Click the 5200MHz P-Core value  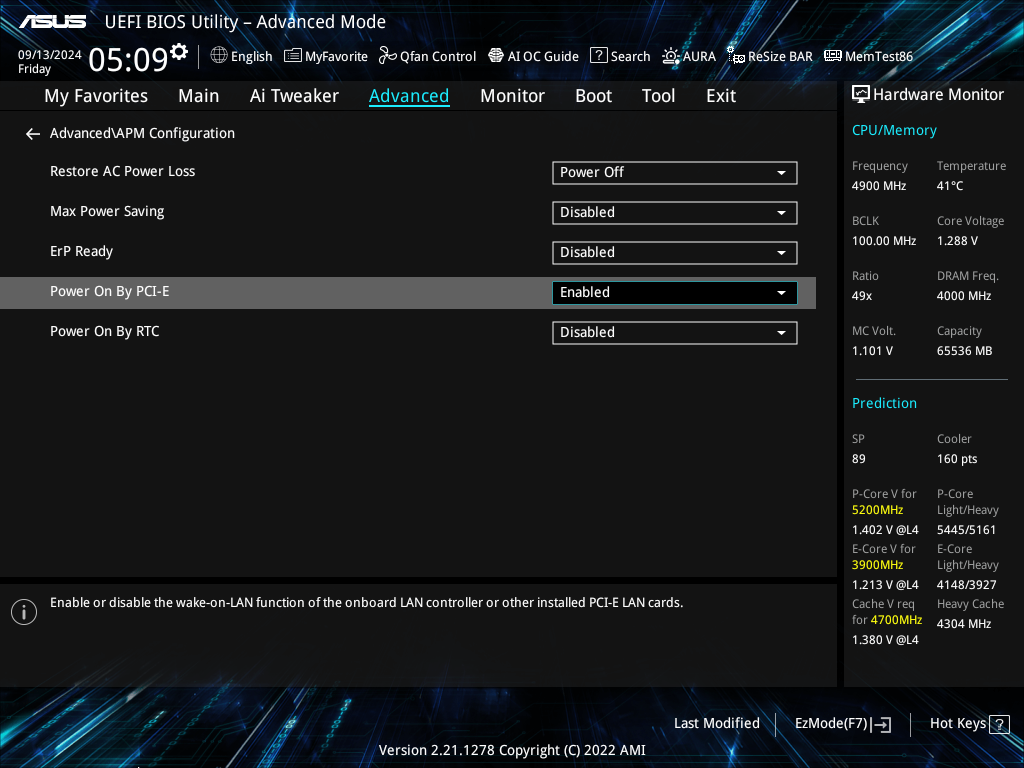[x=878, y=510]
